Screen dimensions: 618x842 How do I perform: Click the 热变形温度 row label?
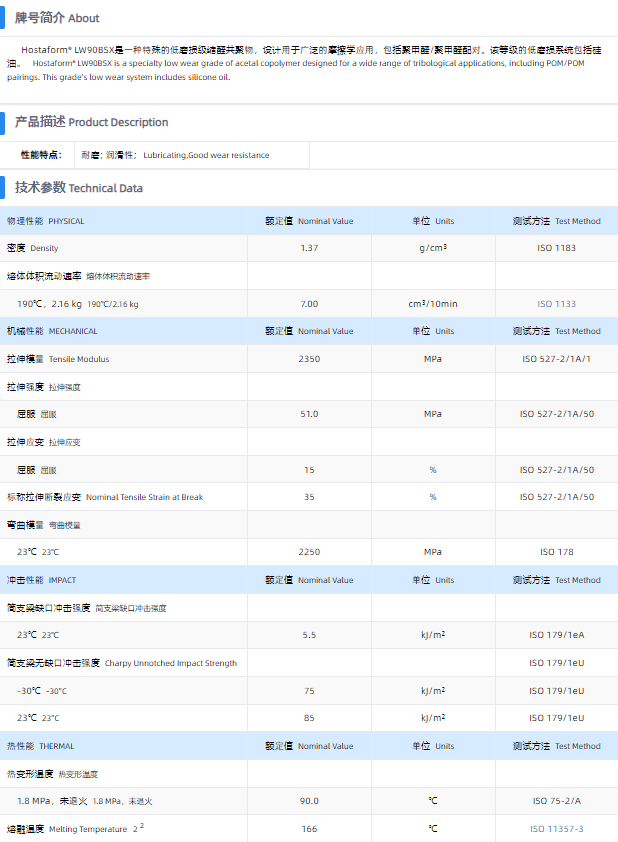pos(52,774)
